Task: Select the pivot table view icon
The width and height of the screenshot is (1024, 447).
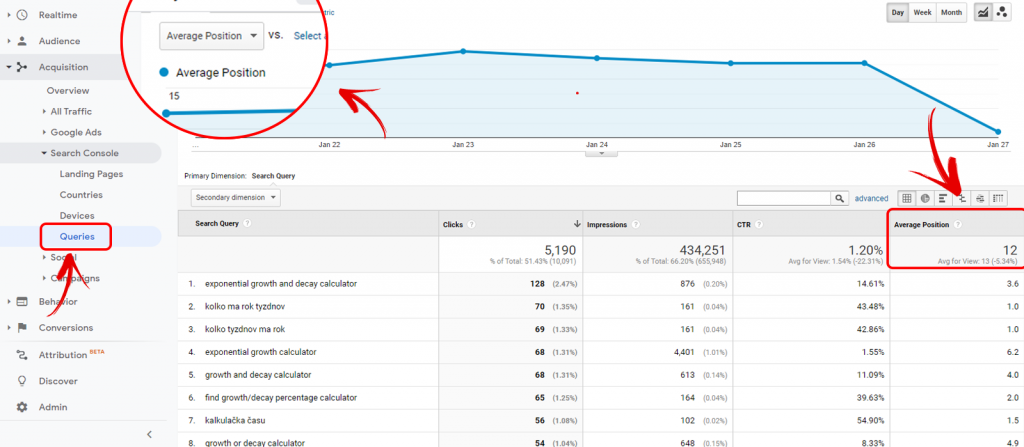Action: pos(998,198)
